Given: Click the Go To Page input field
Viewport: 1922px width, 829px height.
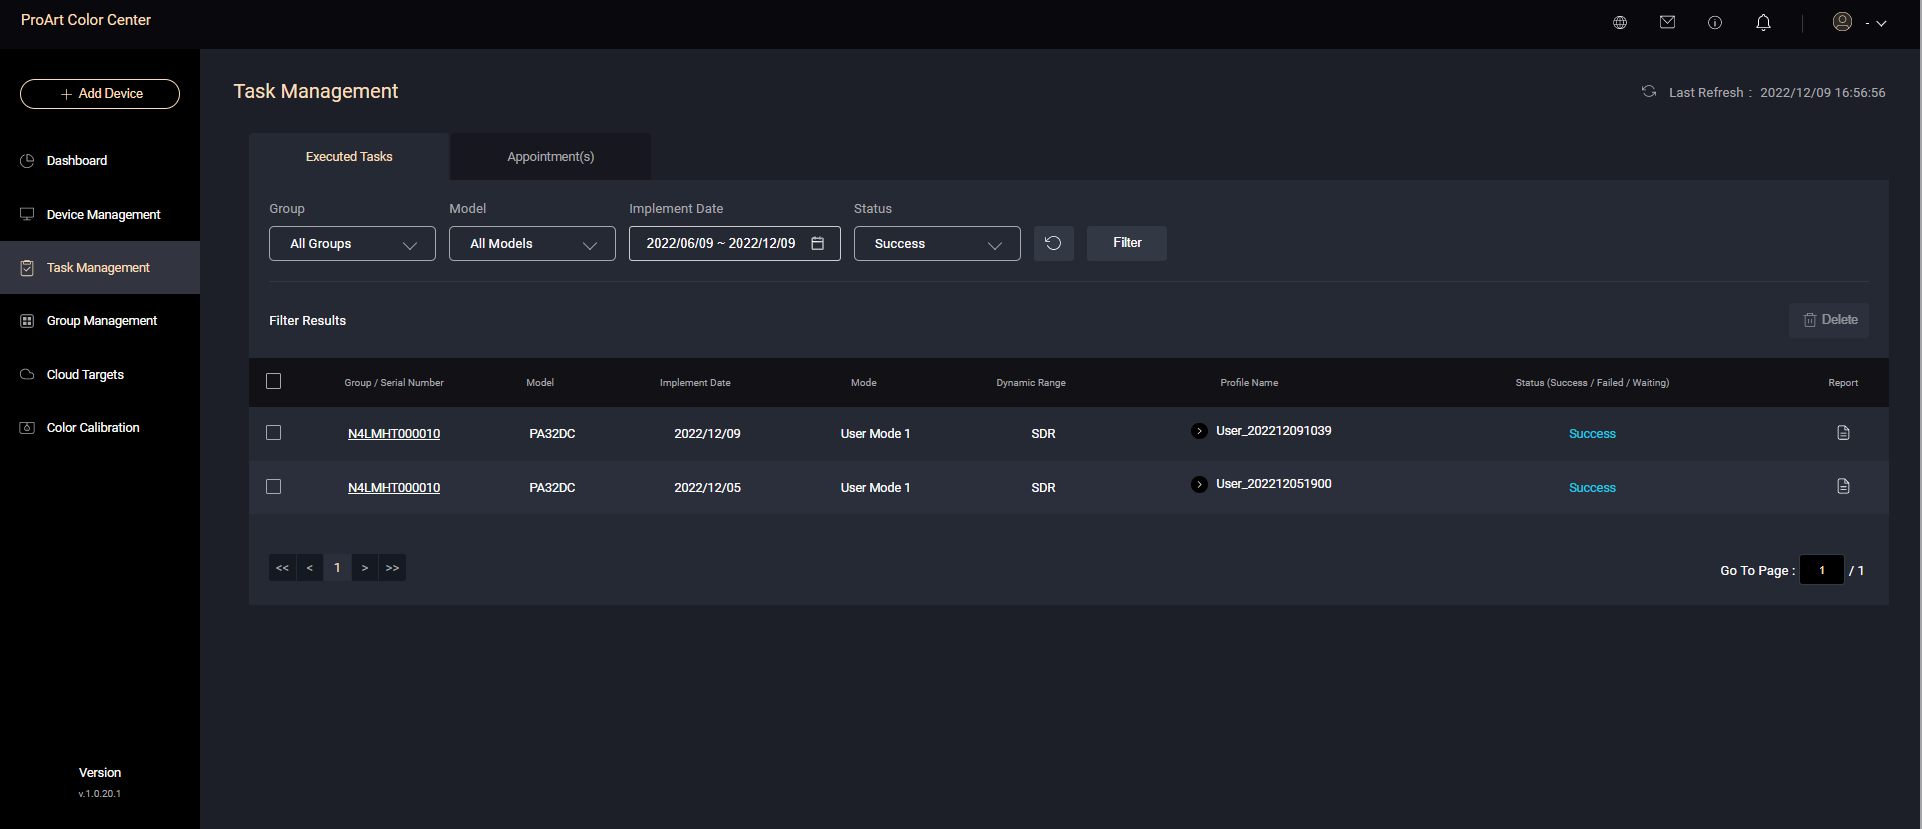Looking at the screenshot, I should [1821, 570].
